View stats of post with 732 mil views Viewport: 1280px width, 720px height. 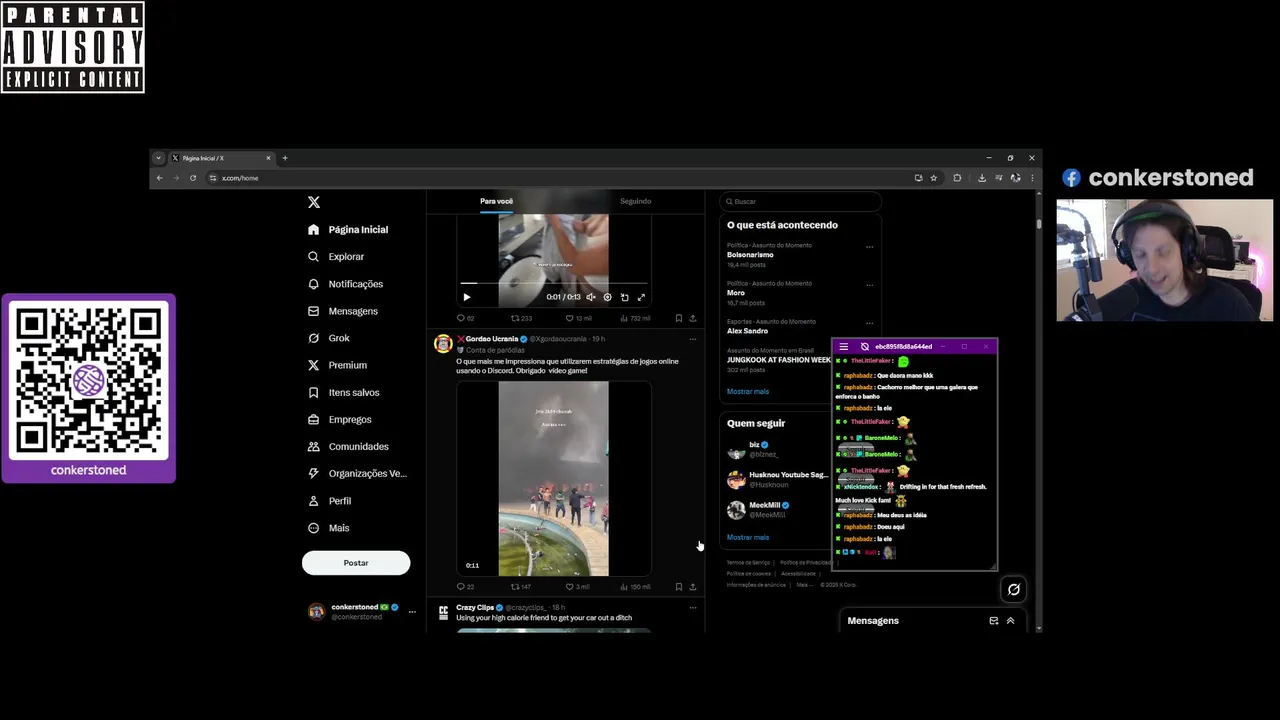click(x=635, y=318)
